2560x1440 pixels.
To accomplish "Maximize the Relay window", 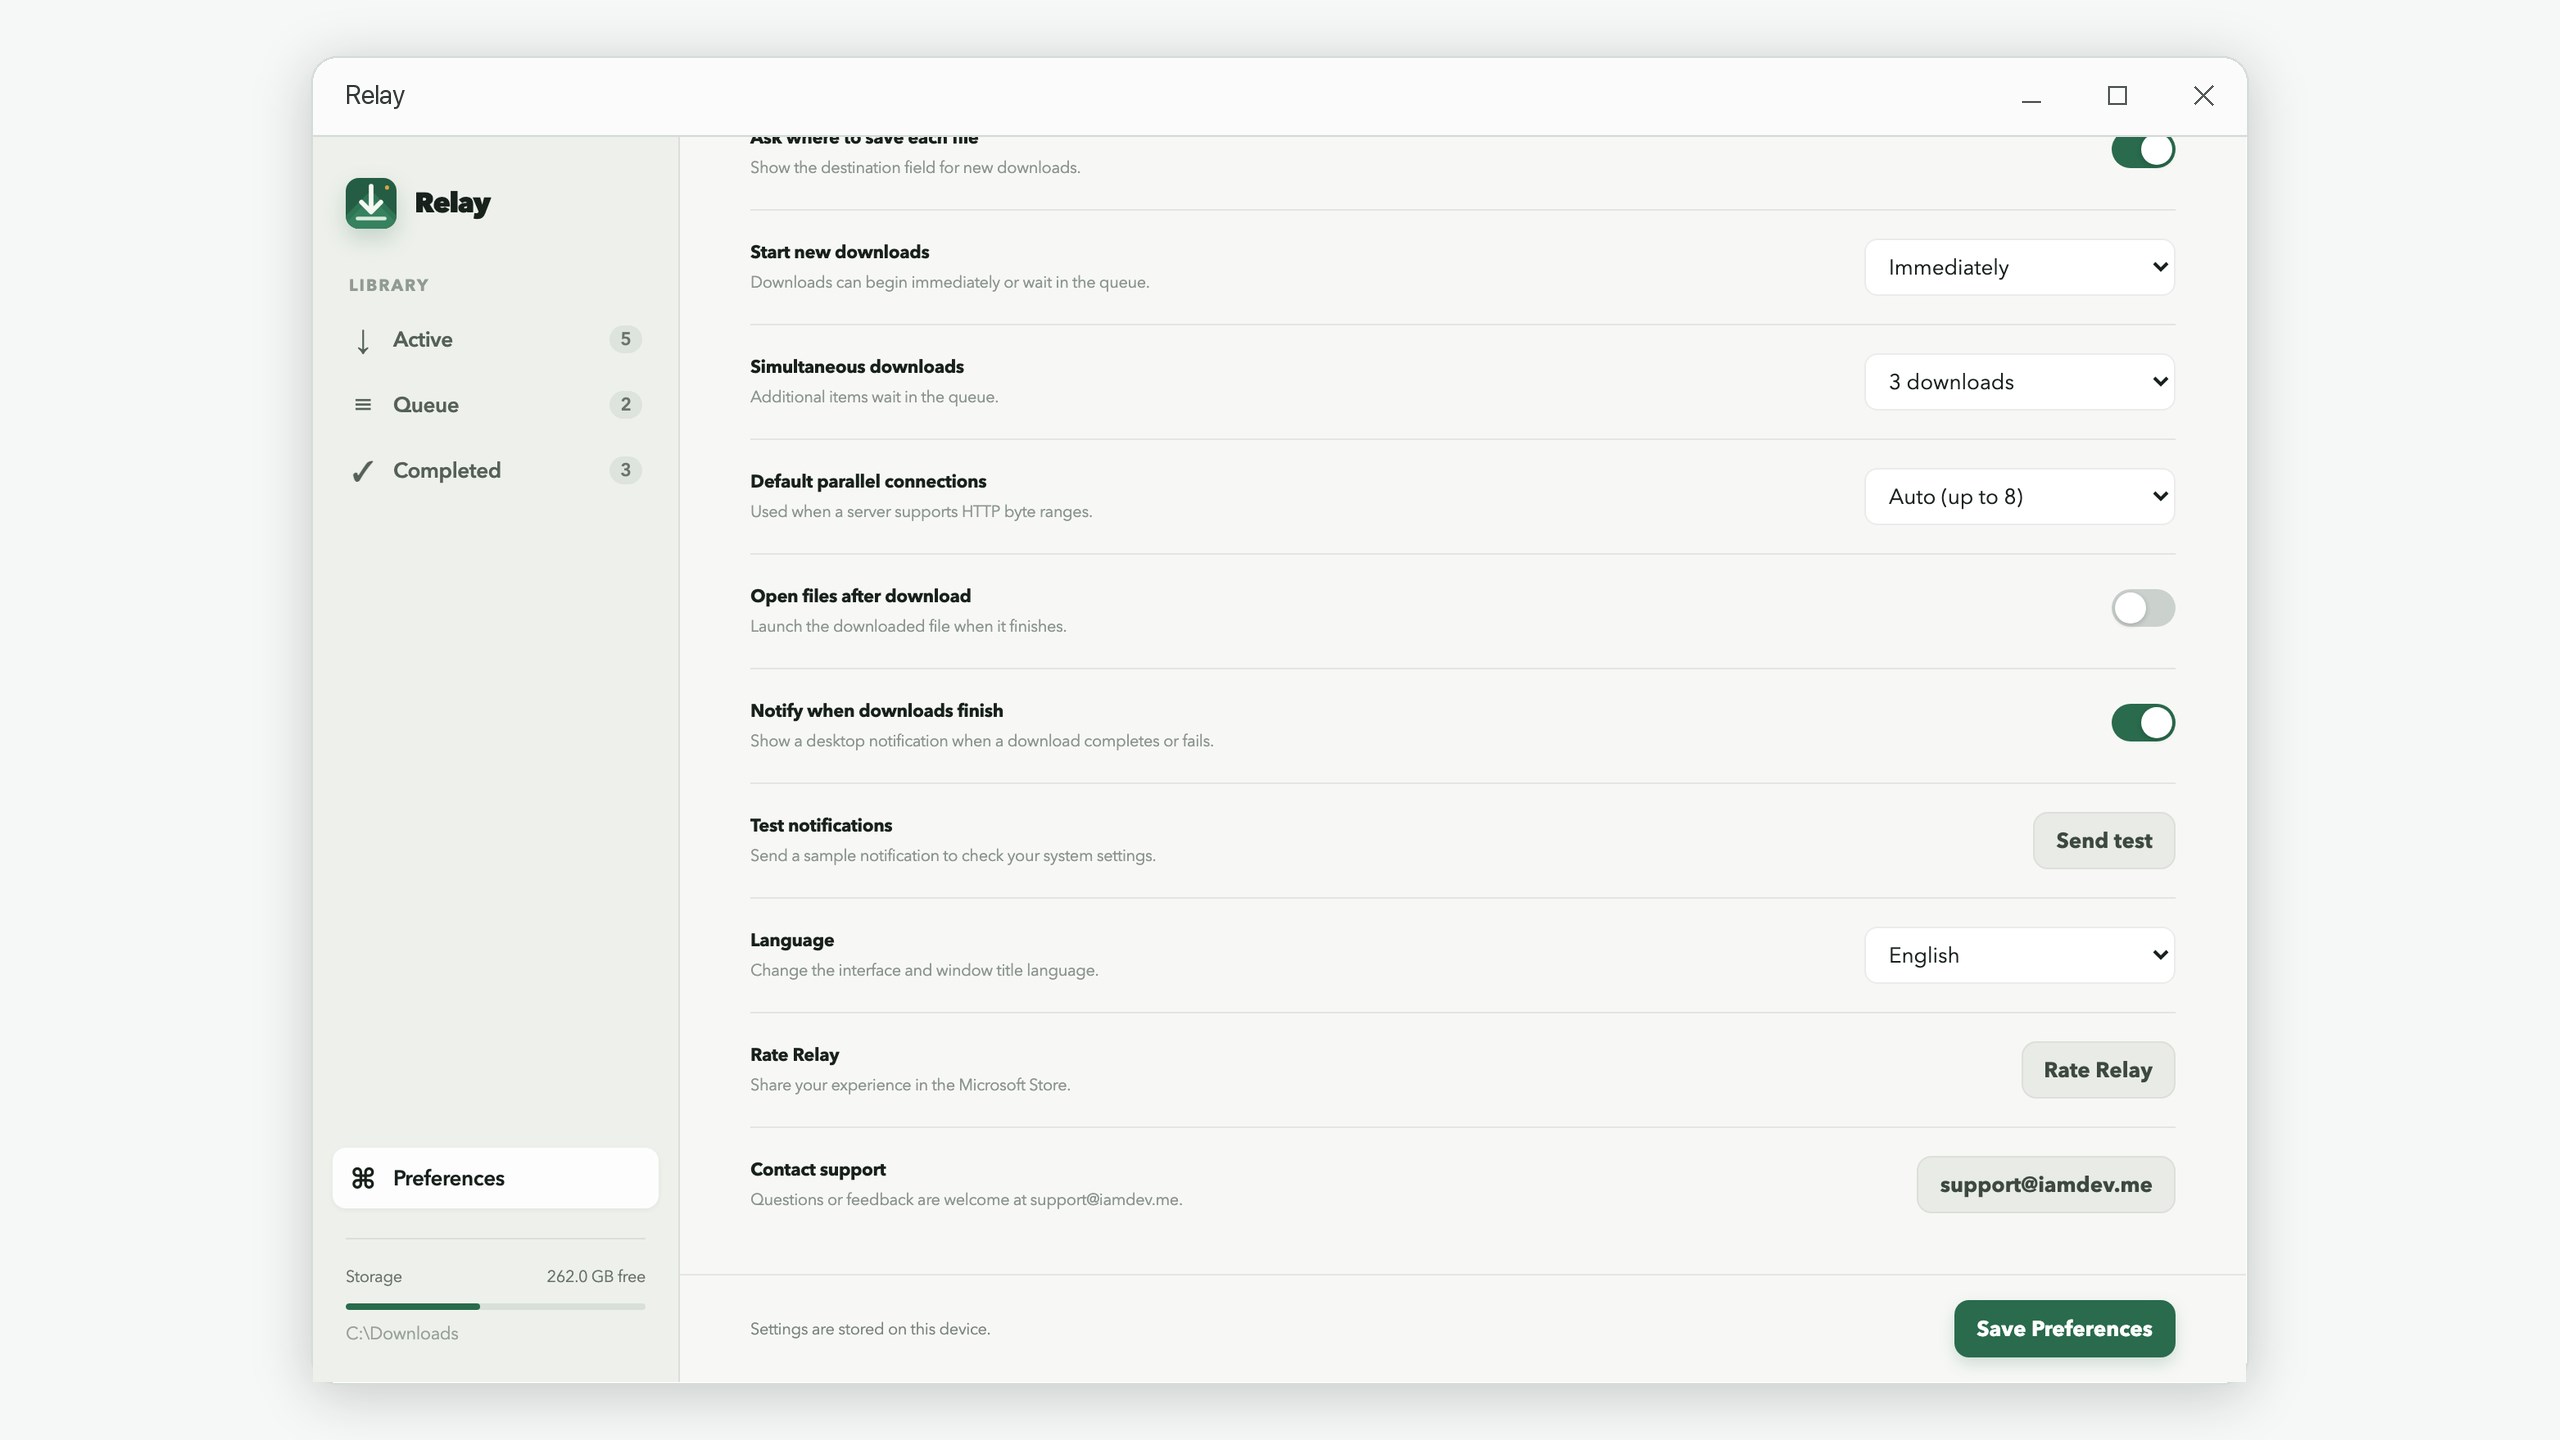I will 2117,96.
